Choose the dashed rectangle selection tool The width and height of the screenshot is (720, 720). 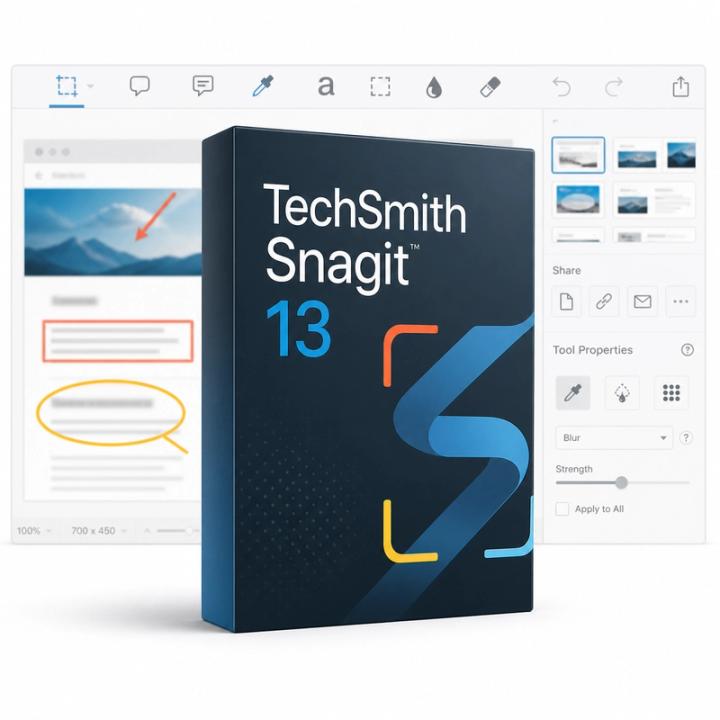coord(380,86)
